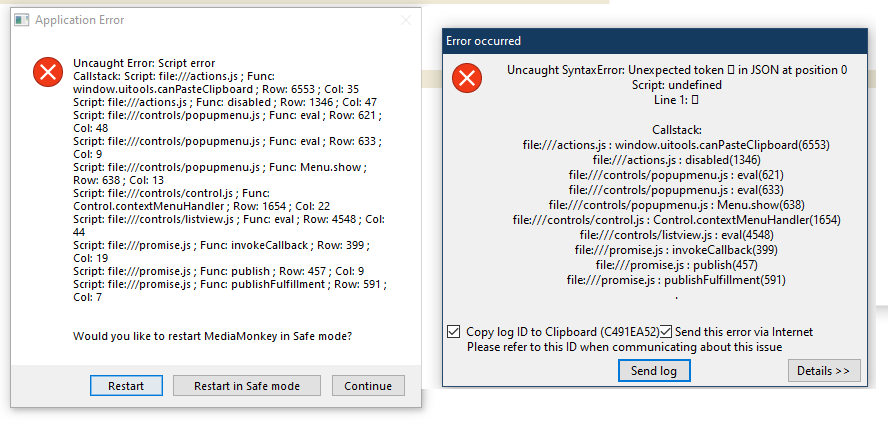This screenshot has height=421, width=888.
Task: Click Continue to dismiss the script error
Action: [368, 386]
